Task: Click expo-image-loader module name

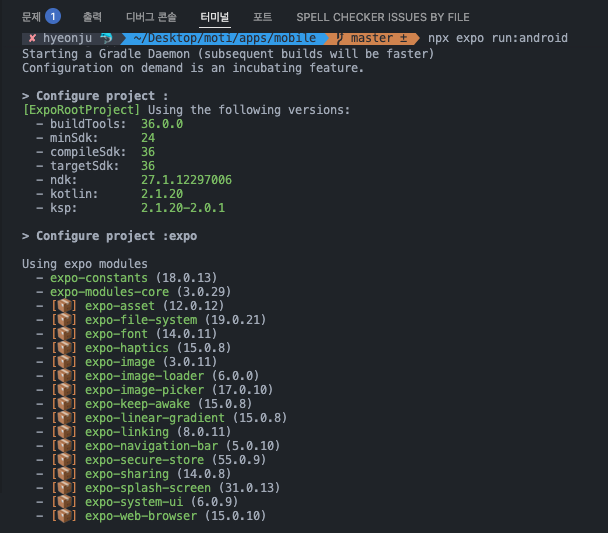Action: point(144,376)
